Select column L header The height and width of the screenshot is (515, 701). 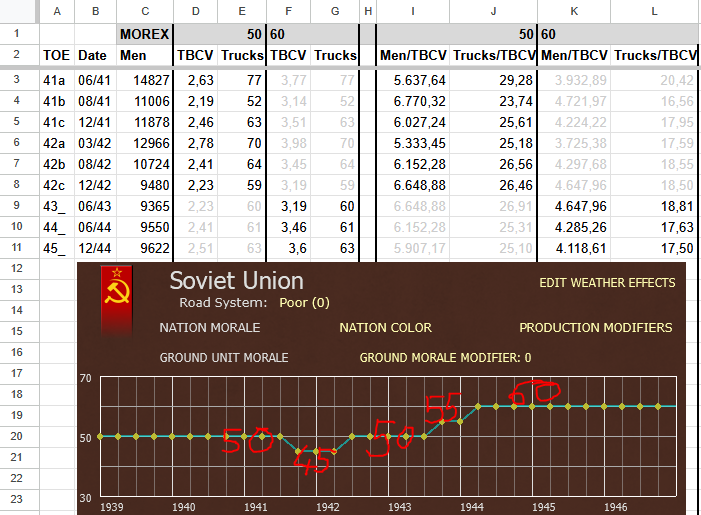[654, 11]
